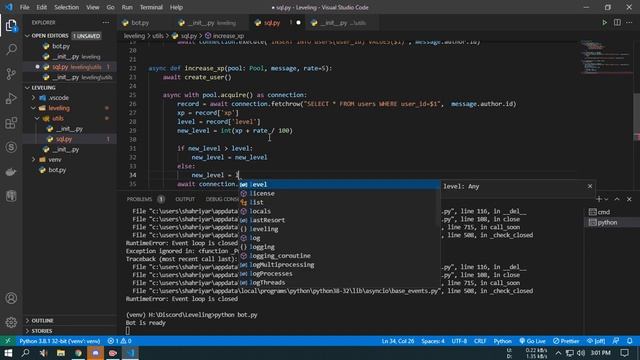Open the new terminal profile dropdown
This screenshot has width=640, height=360.
click(x=607, y=199)
